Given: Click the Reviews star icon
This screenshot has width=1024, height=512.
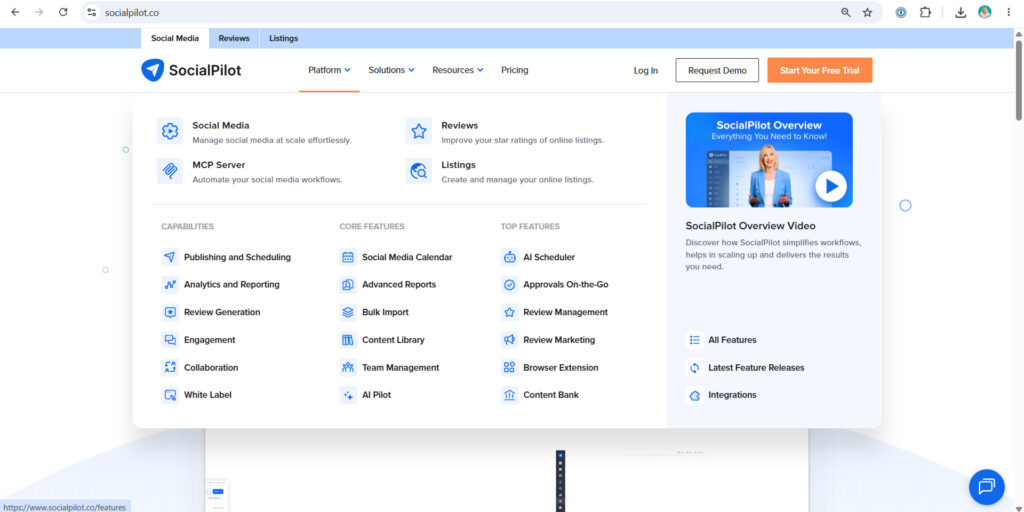Looking at the screenshot, I should (419, 131).
